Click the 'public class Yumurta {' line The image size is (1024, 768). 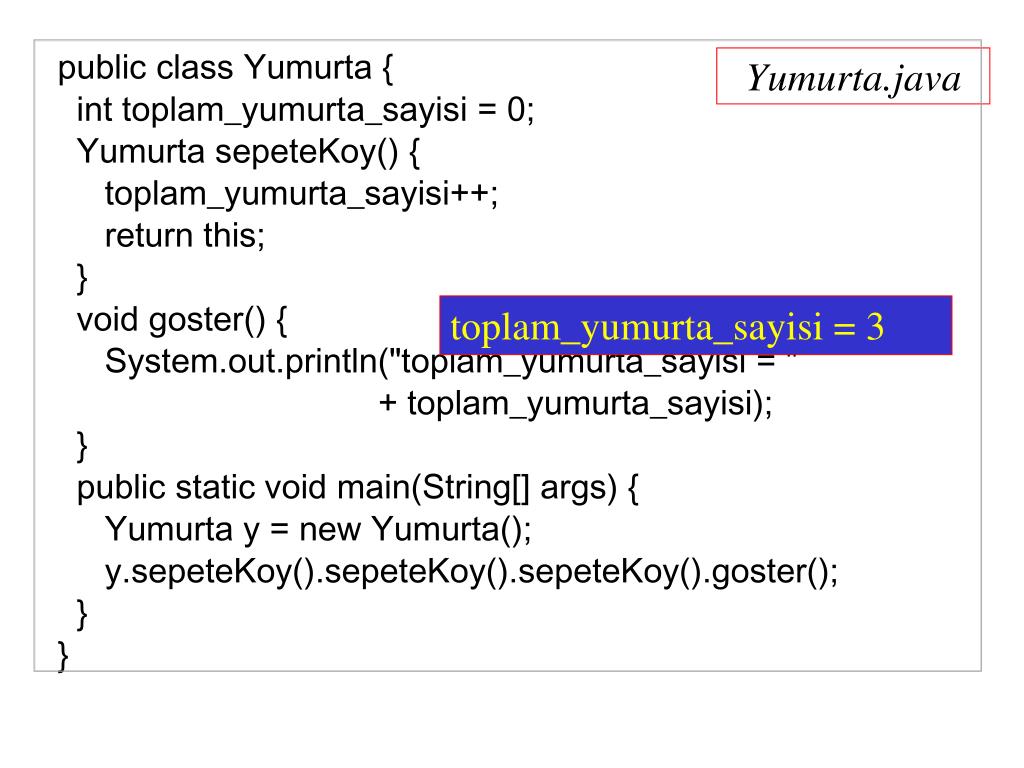coord(225,68)
